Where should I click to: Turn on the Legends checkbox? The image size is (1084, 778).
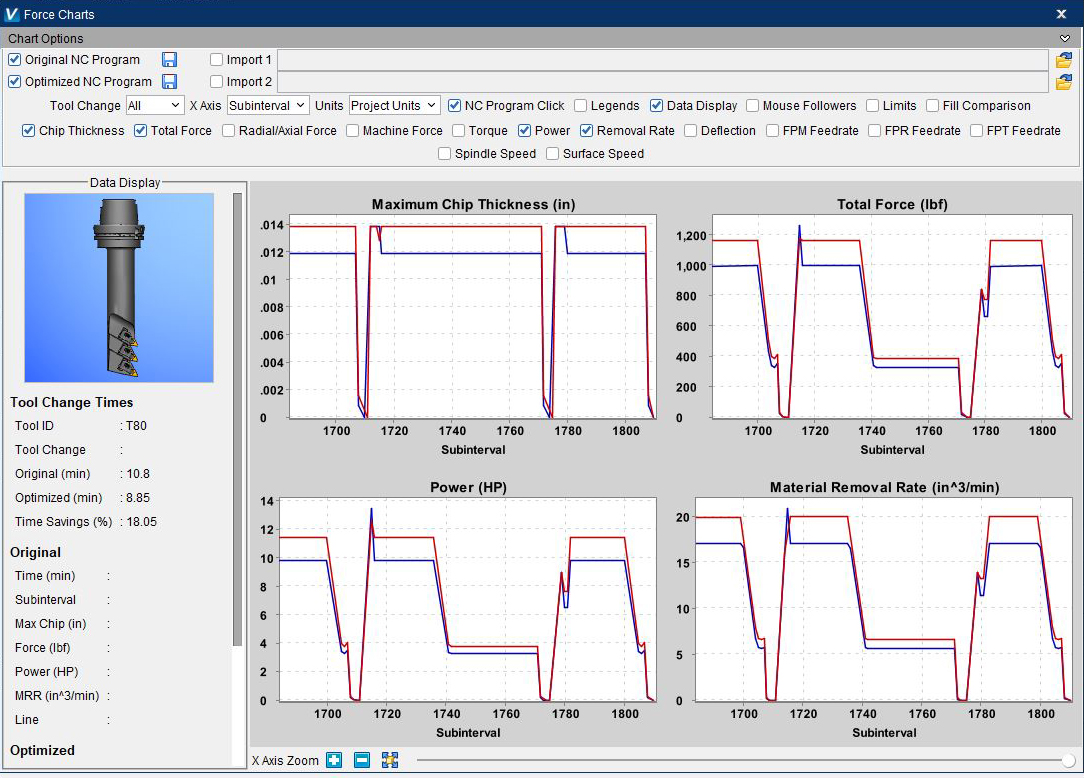click(x=581, y=106)
